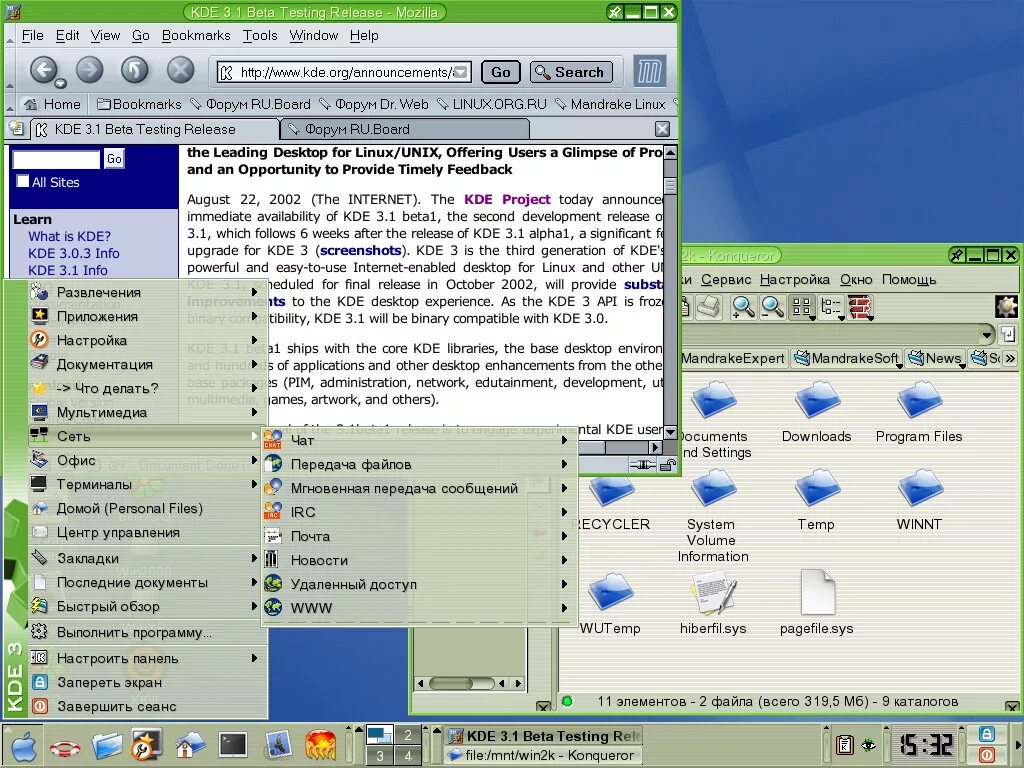The image size is (1024, 768).
Task: Toggle the pin (sticky) button on Mozilla titlebar
Action: 615,12
